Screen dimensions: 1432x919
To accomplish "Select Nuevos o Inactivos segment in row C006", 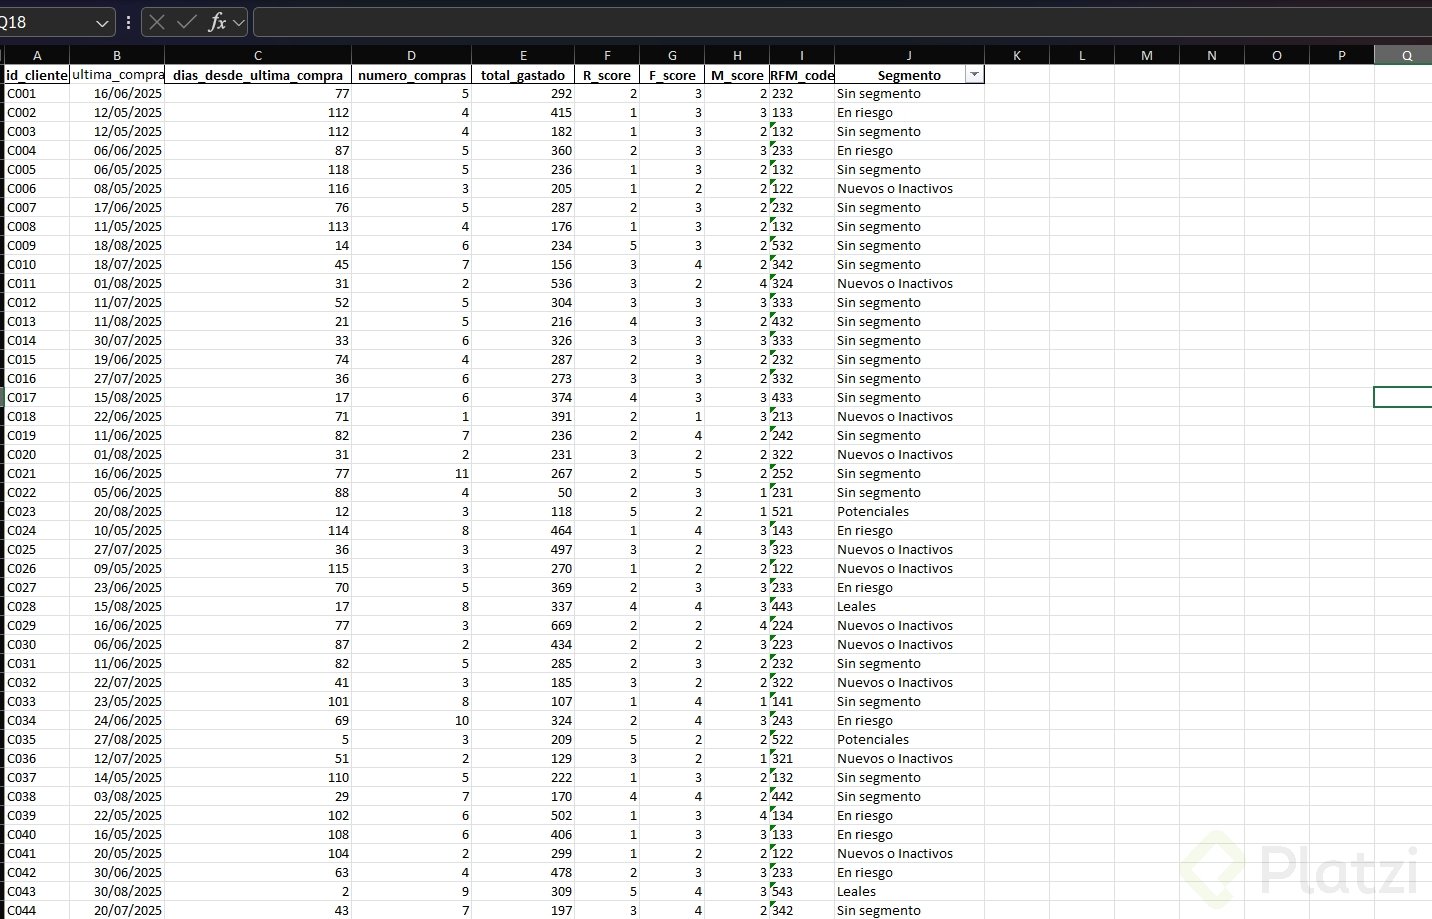I will (x=909, y=189).
